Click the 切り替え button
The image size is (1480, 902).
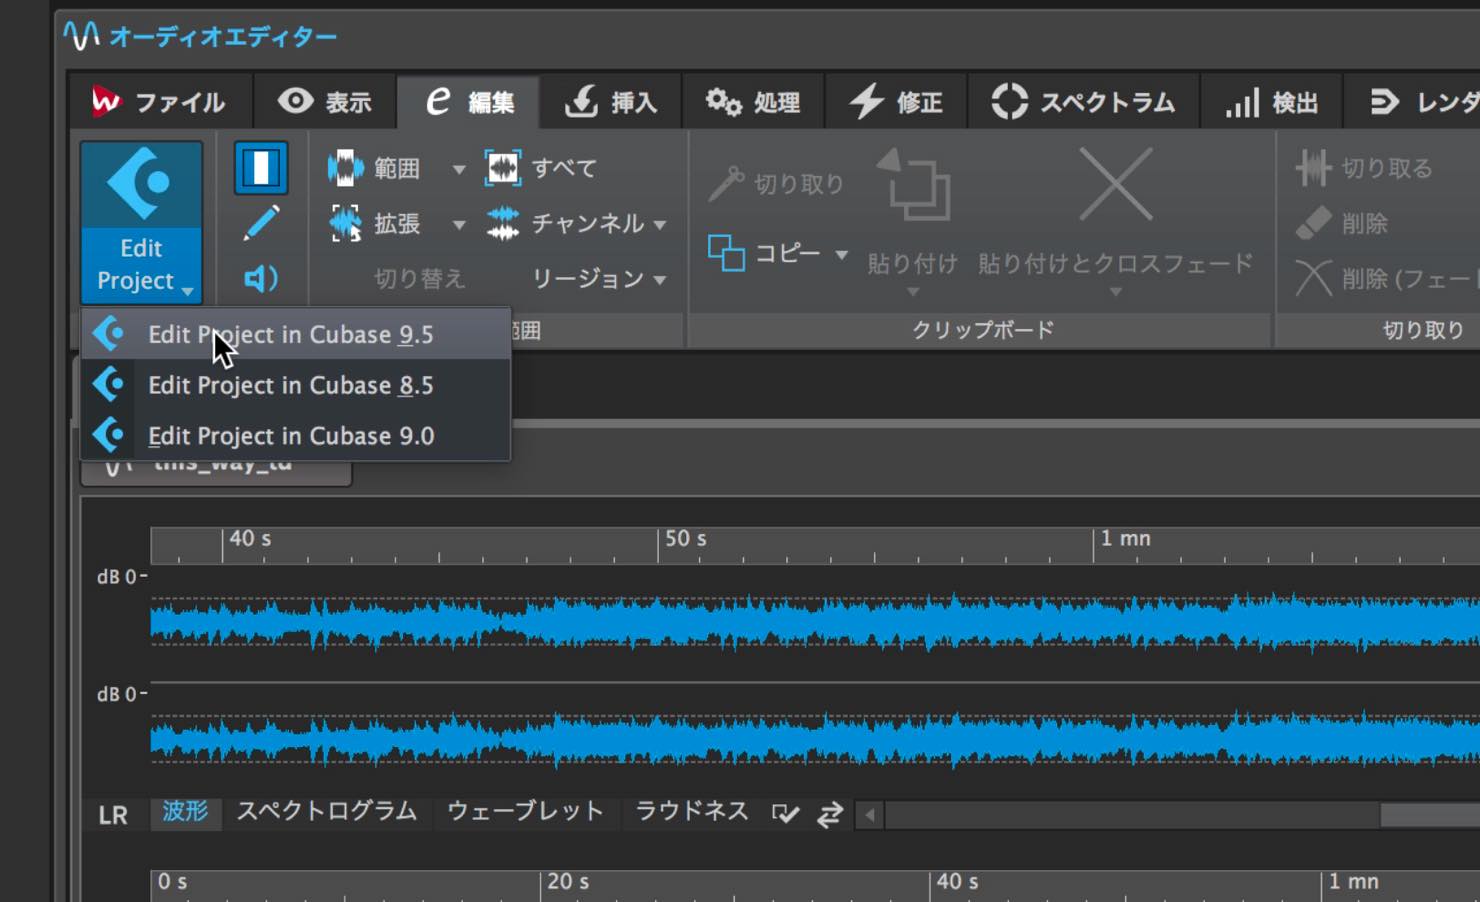419,278
